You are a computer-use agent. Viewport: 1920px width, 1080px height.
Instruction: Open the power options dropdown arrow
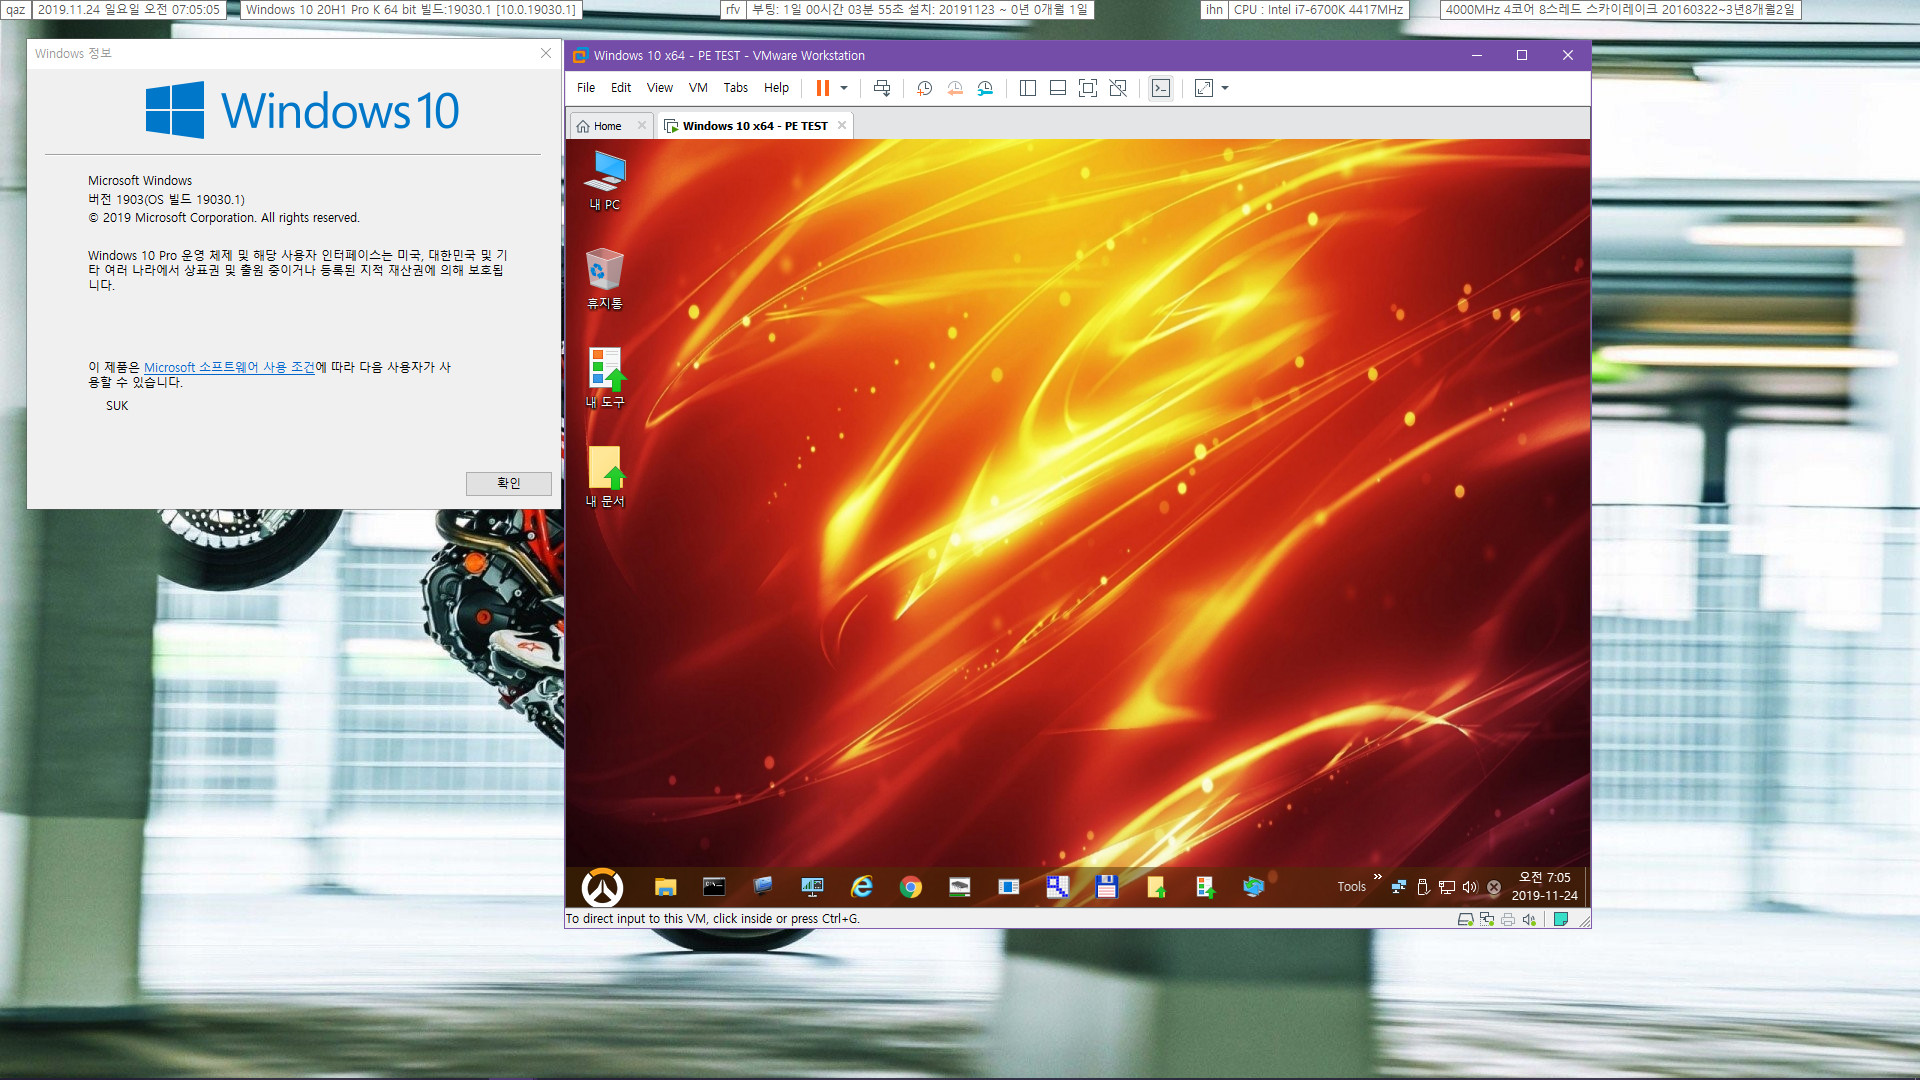(844, 88)
